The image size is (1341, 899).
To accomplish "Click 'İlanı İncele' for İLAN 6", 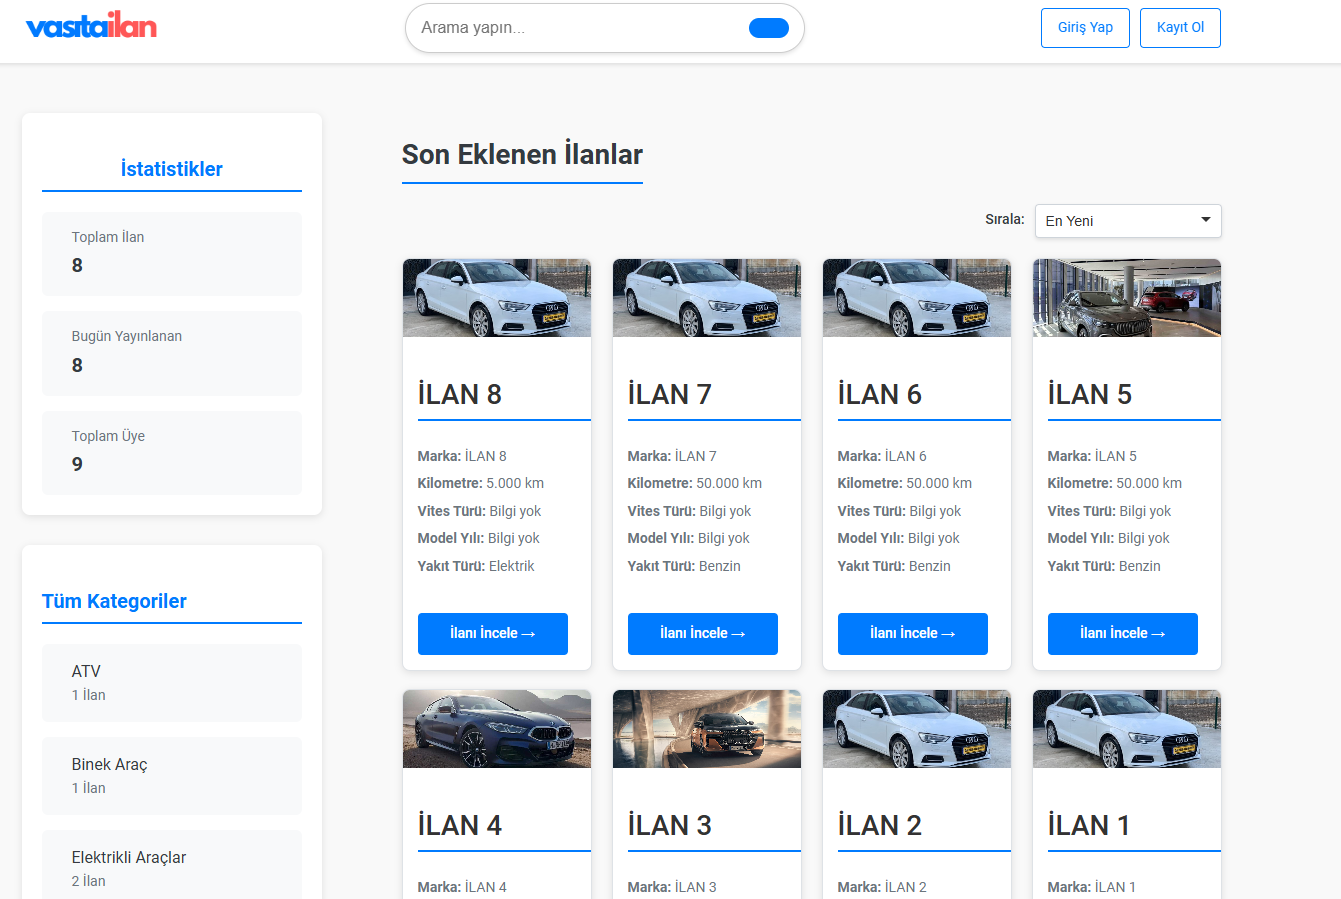I will point(913,634).
